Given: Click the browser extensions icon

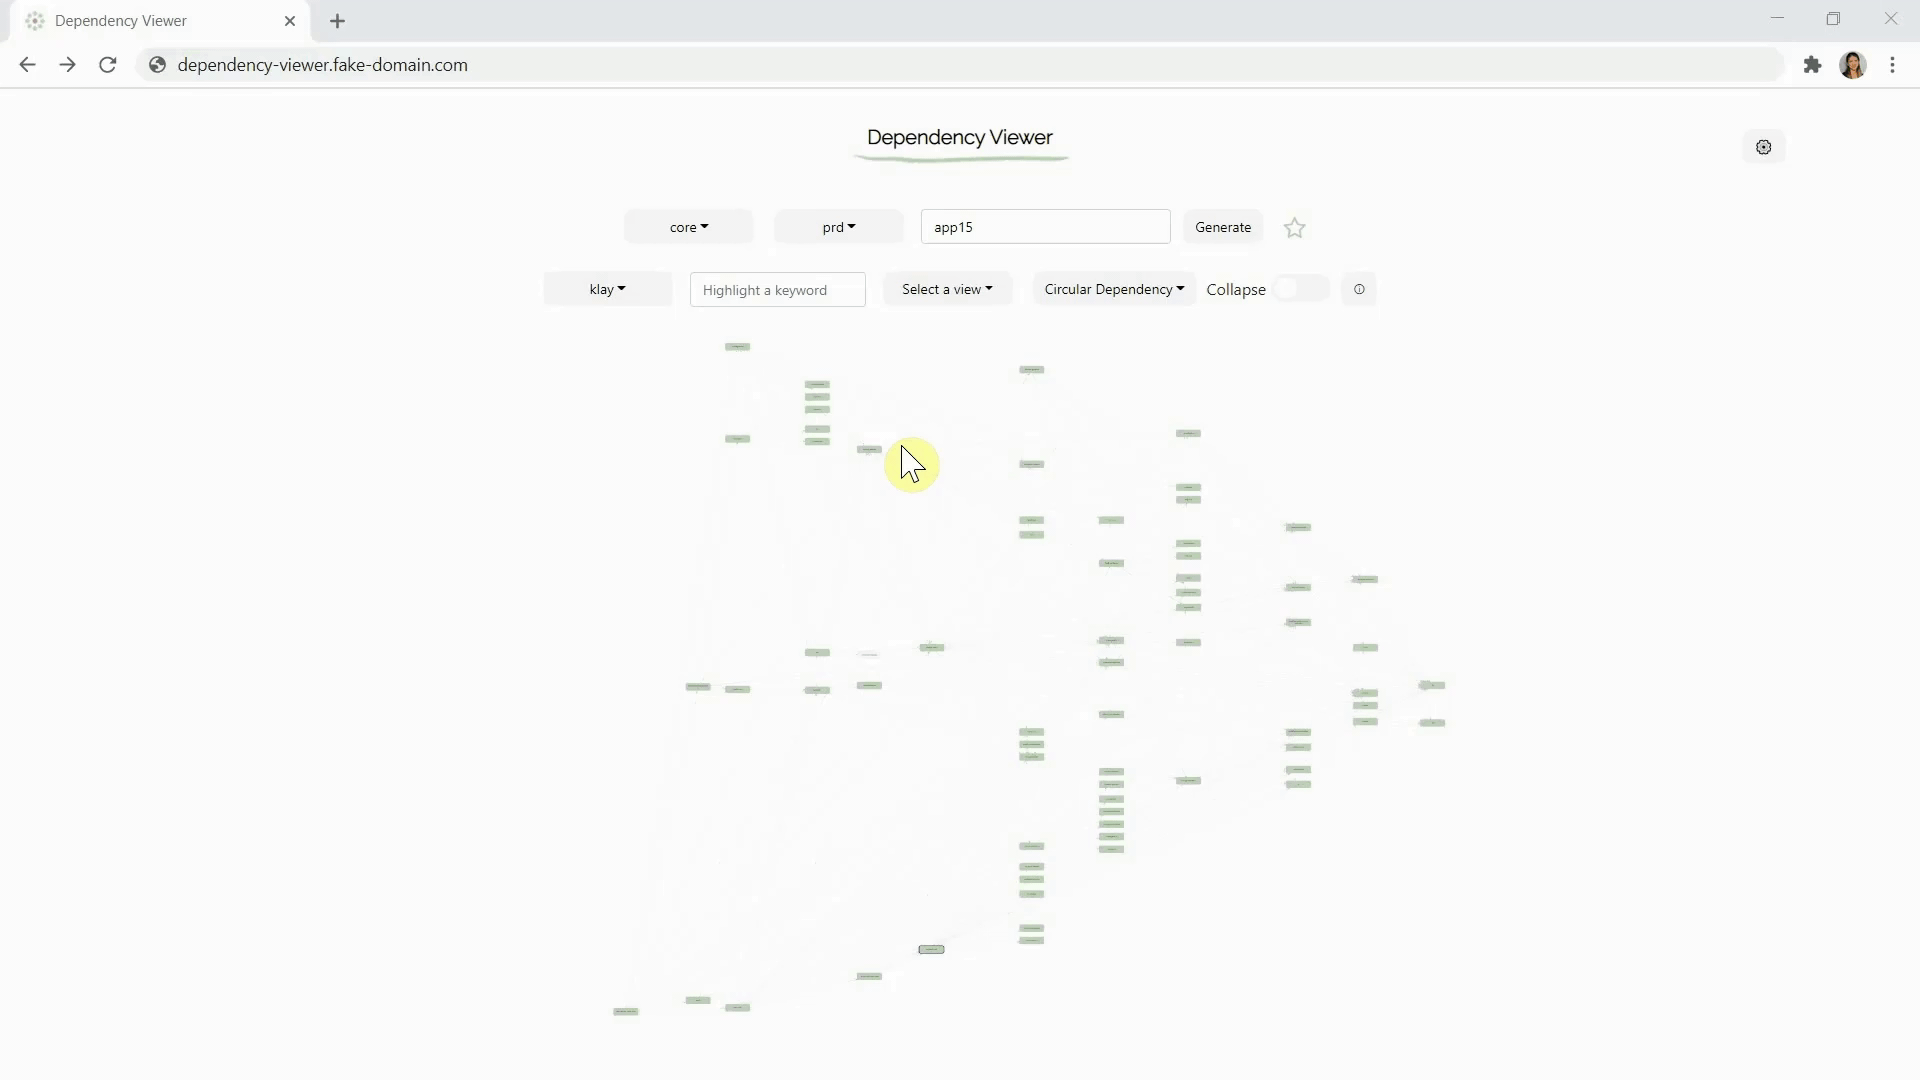Looking at the screenshot, I should tap(1812, 65).
